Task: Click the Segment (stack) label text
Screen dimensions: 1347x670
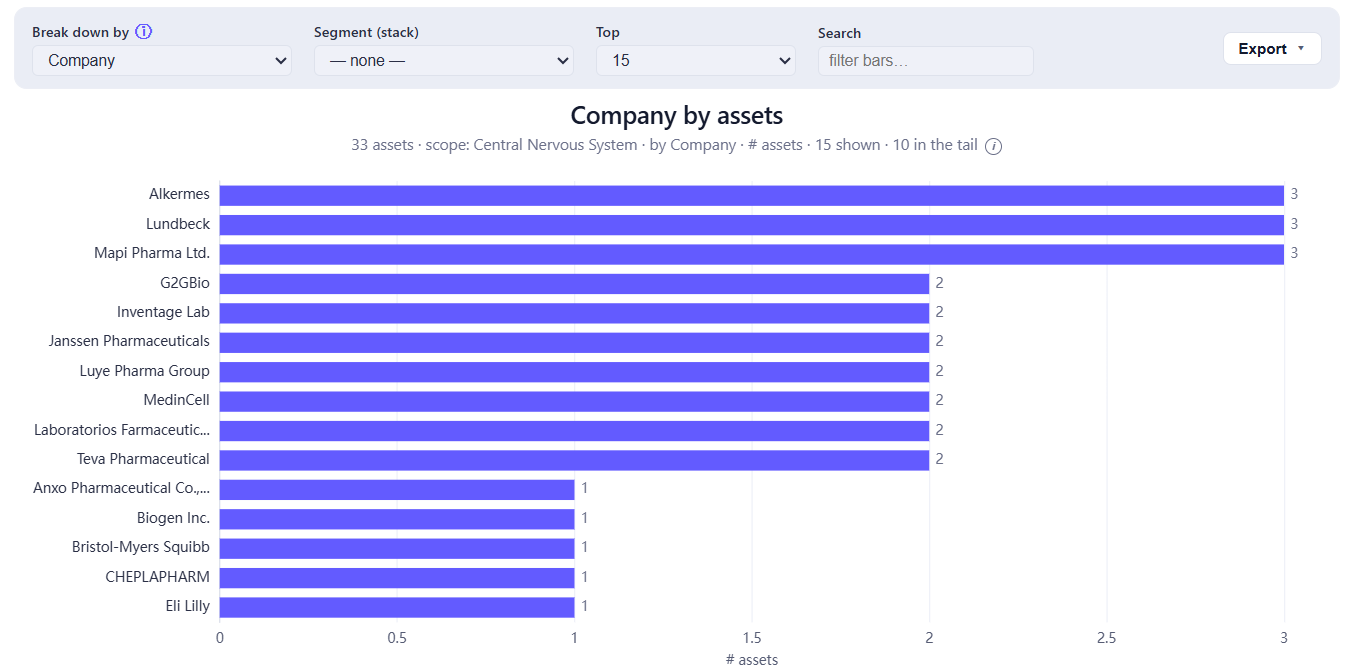Action: (x=366, y=32)
